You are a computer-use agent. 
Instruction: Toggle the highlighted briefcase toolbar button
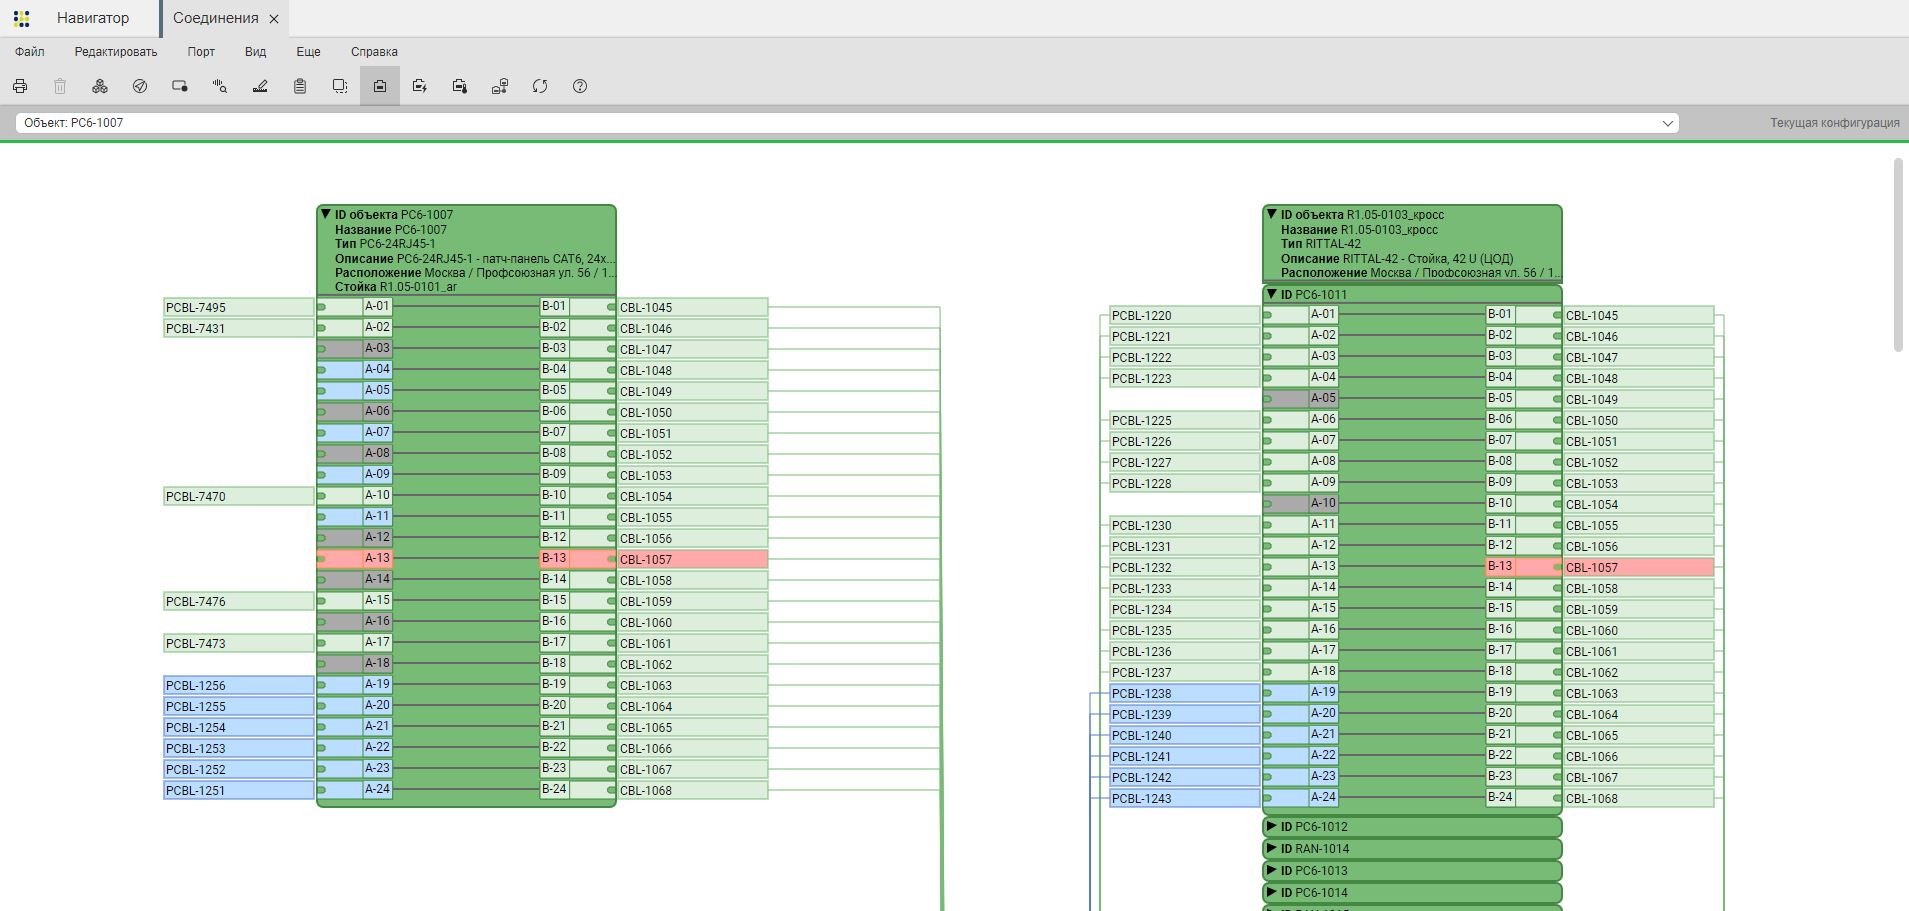[380, 87]
